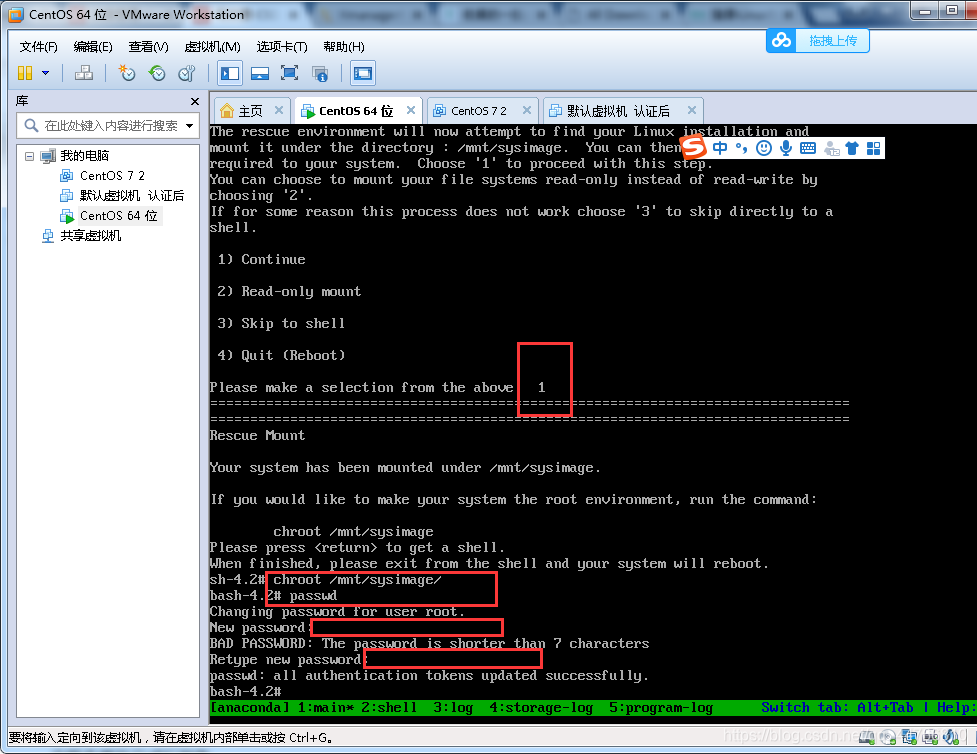The width and height of the screenshot is (977, 754).
Task: Open the Sogou skin shirt icon
Action: pyautogui.click(x=852, y=148)
